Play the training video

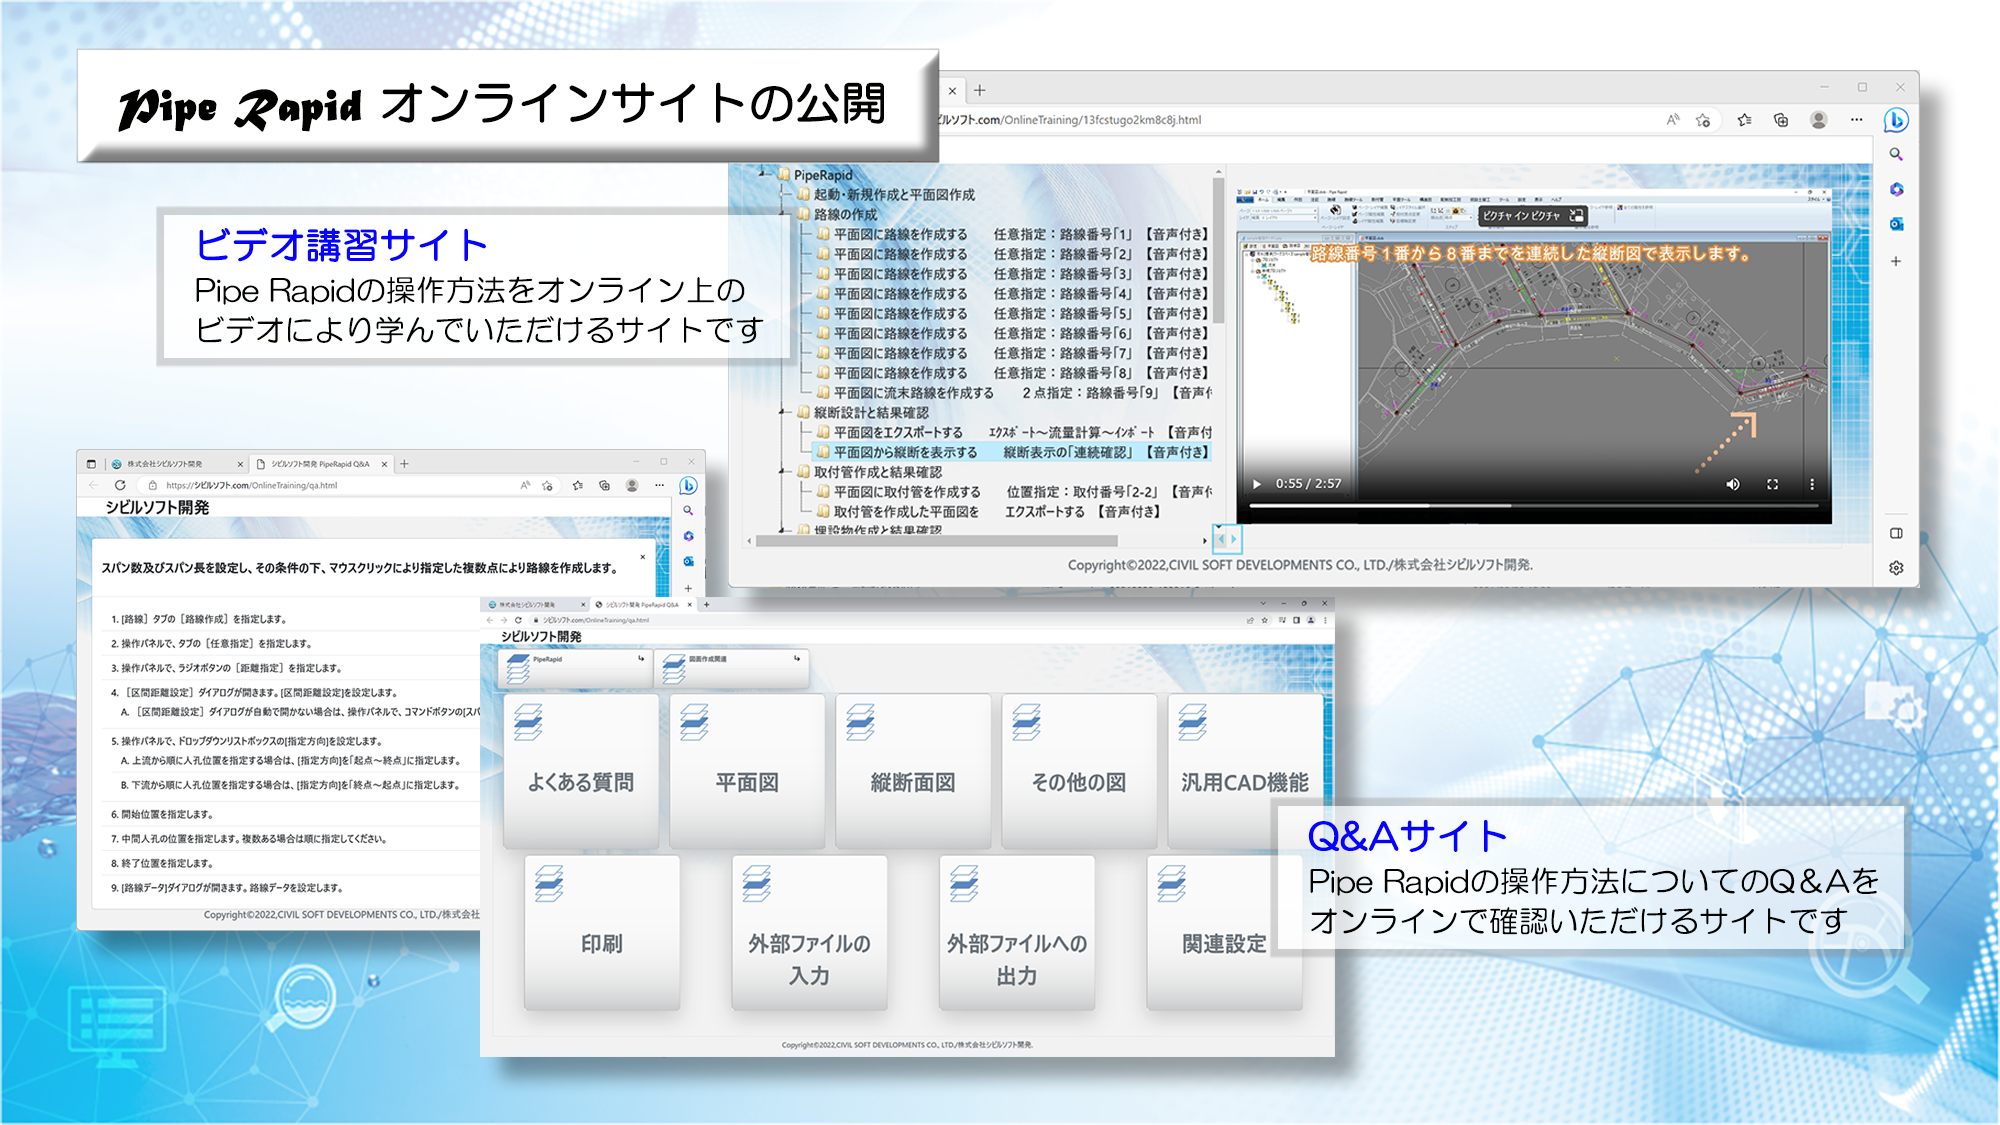pos(1257,484)
